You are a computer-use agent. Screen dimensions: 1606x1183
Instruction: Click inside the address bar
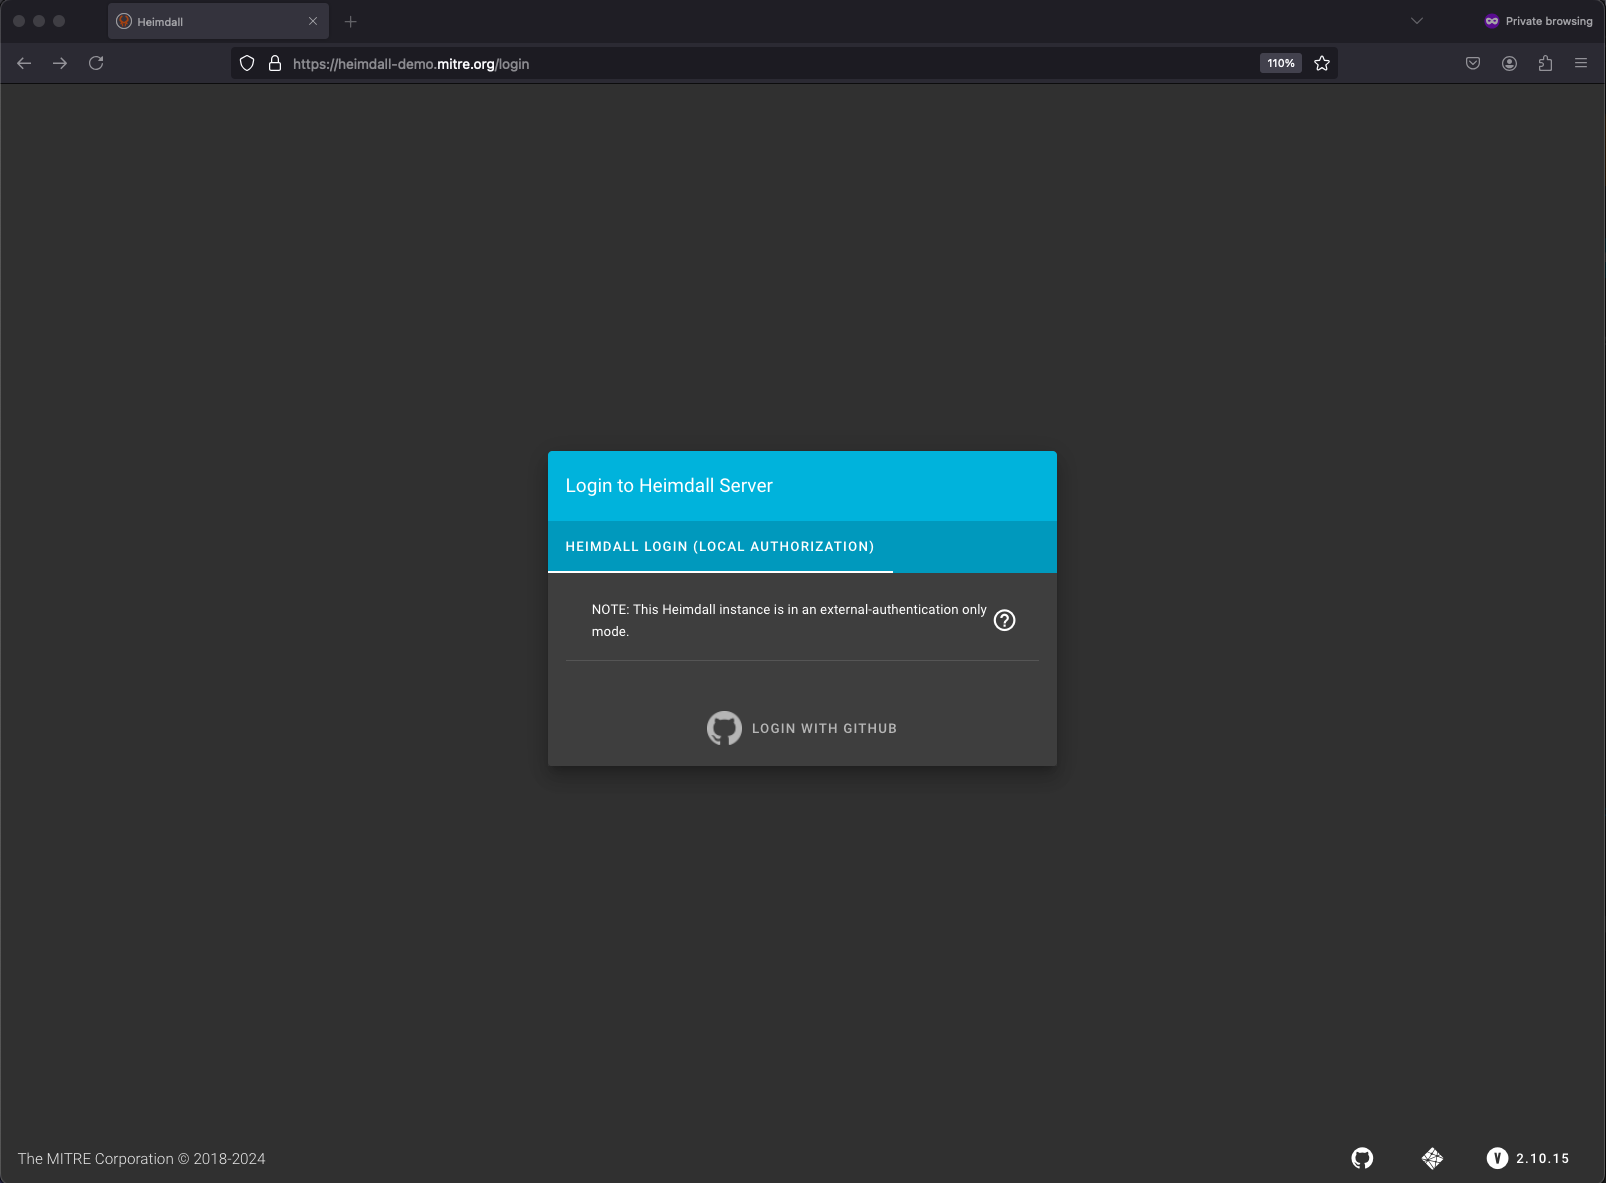point(700,62)
